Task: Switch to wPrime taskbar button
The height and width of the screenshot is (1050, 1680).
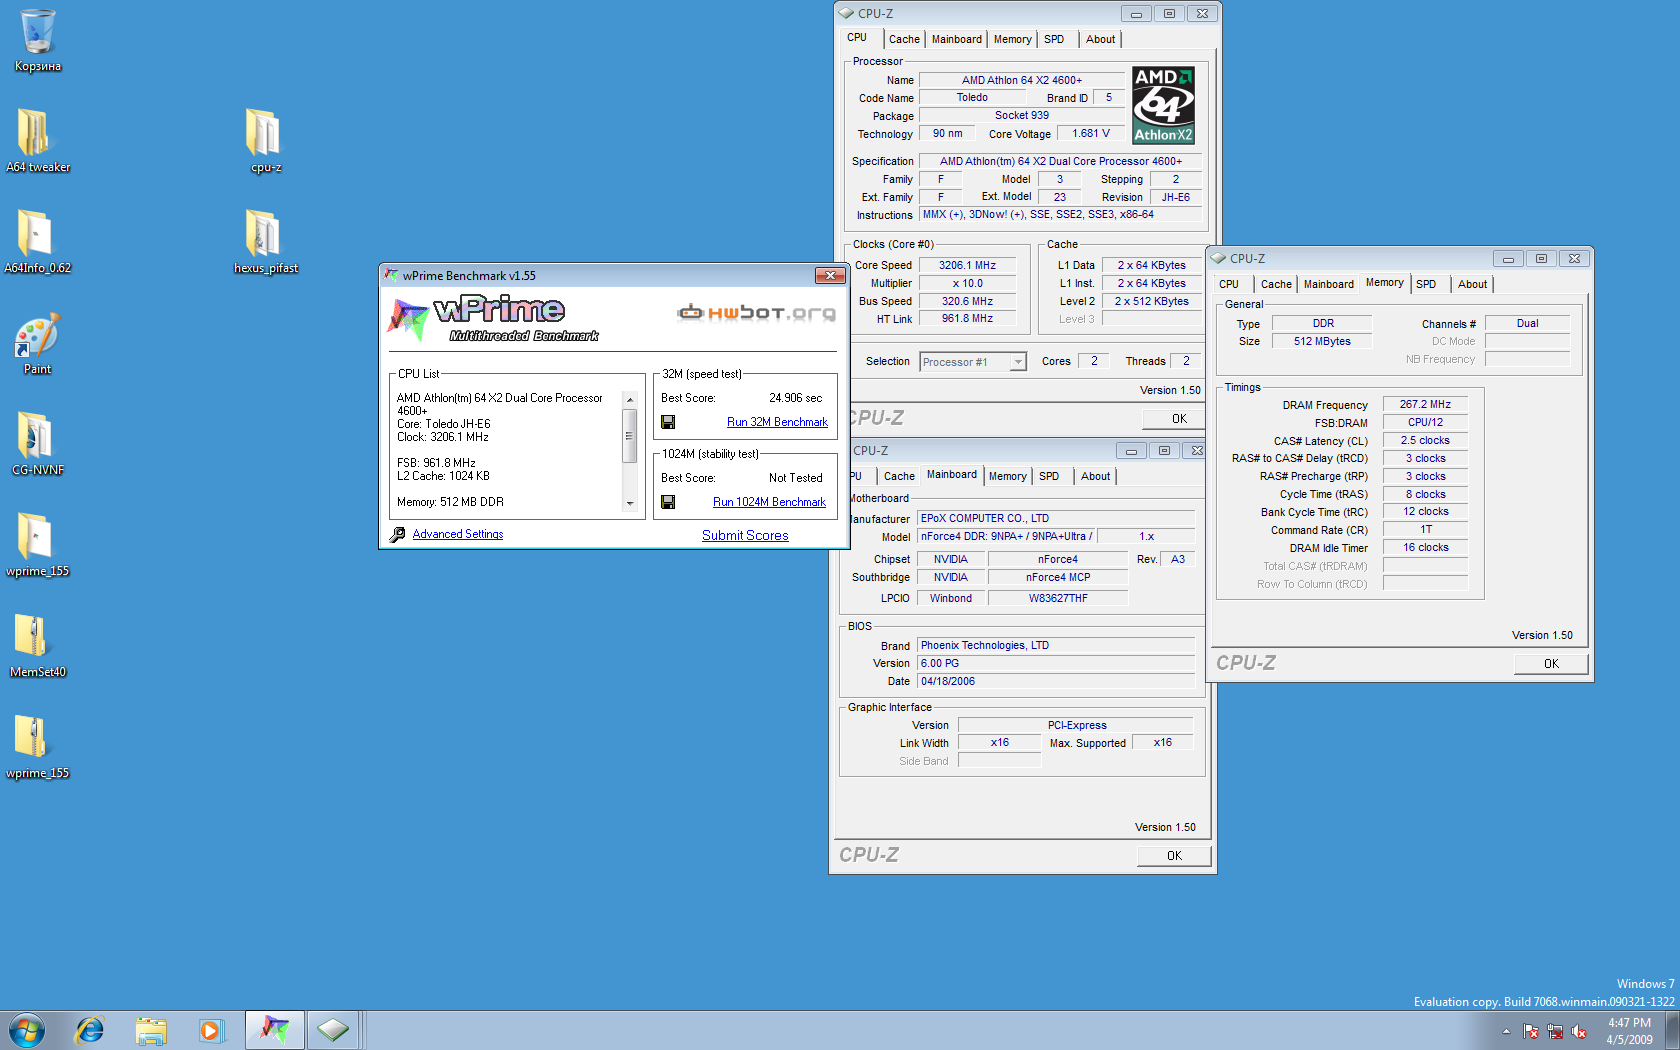Action: (x=274, y=1030)
